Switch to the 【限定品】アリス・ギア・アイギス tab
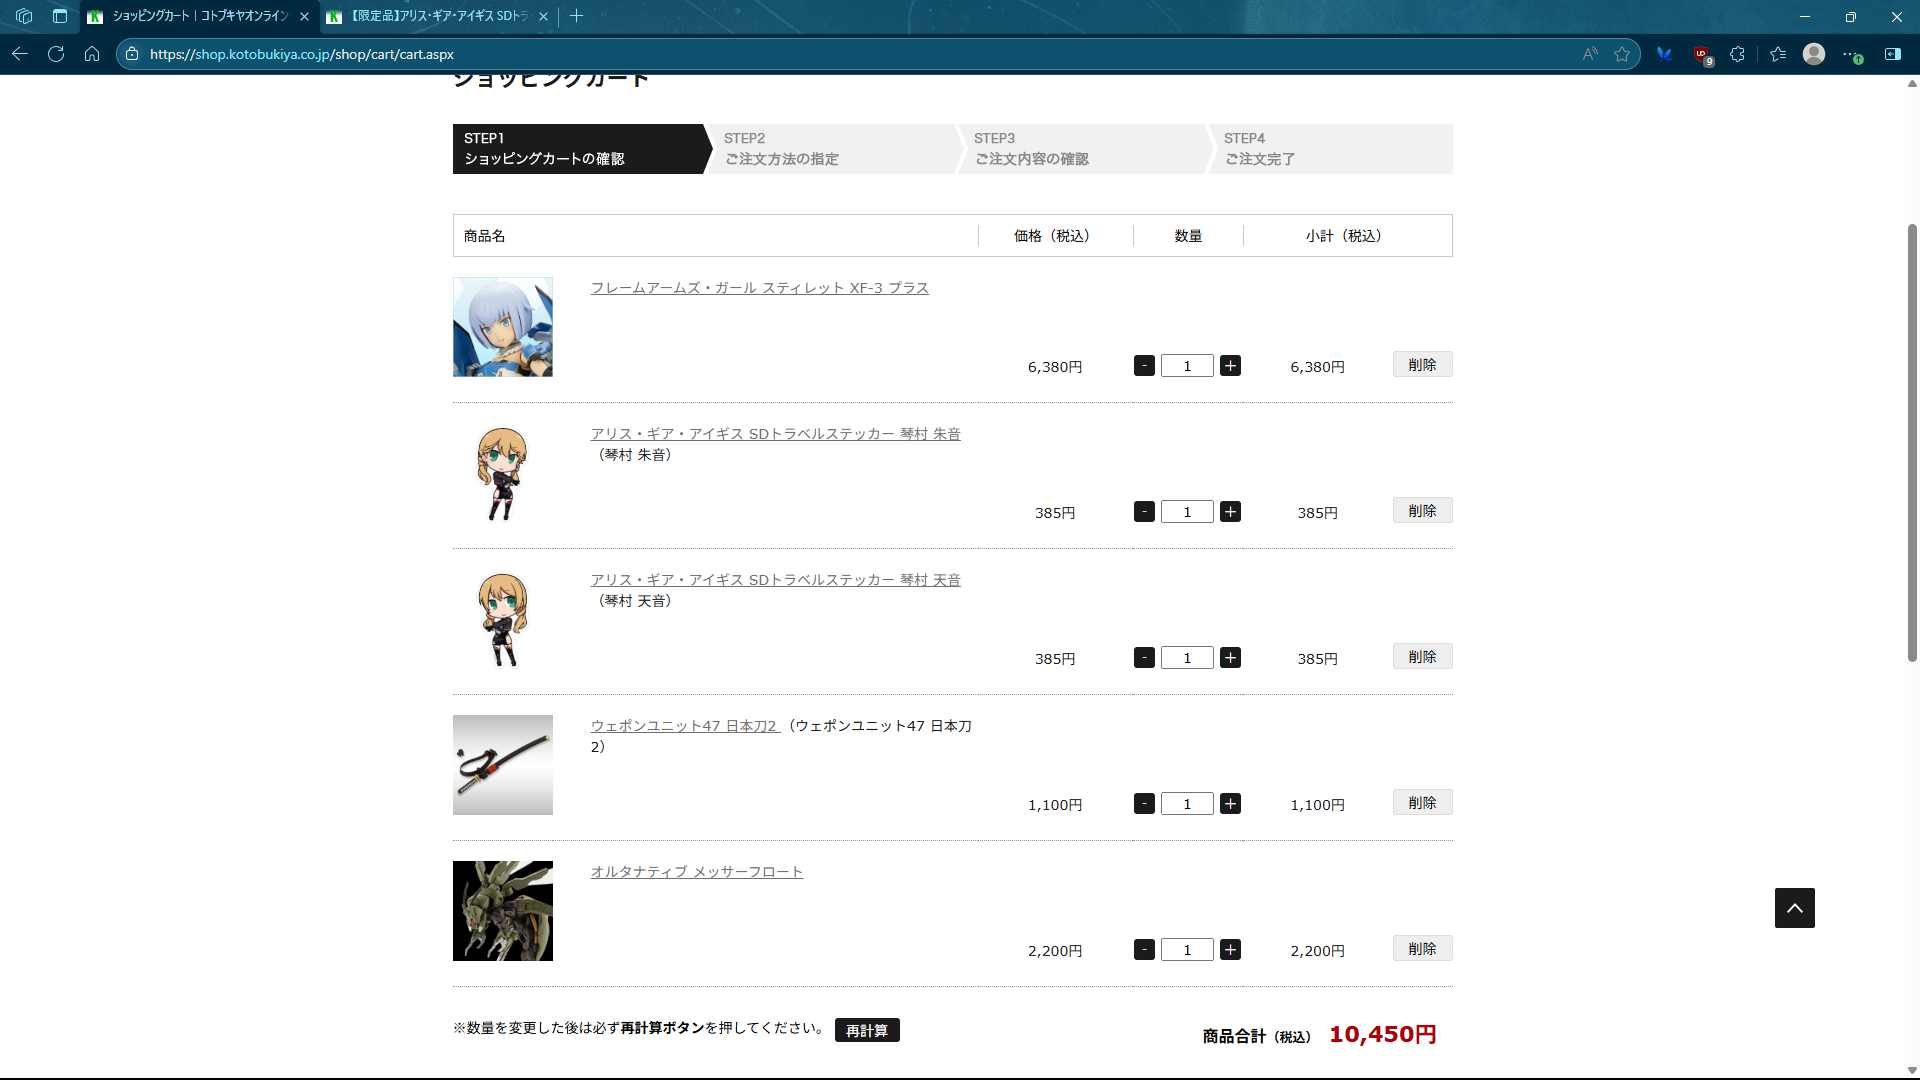 pyautogui.click(x=438, y=16)
